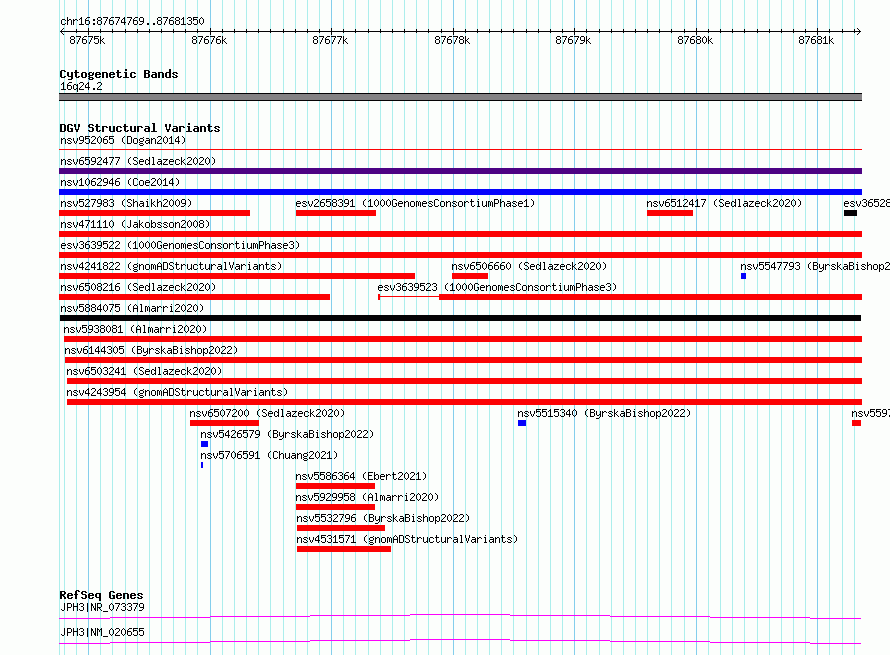Open esv3639523 (1000GenomesConsortiumPhase3) label

click(497, 287)
